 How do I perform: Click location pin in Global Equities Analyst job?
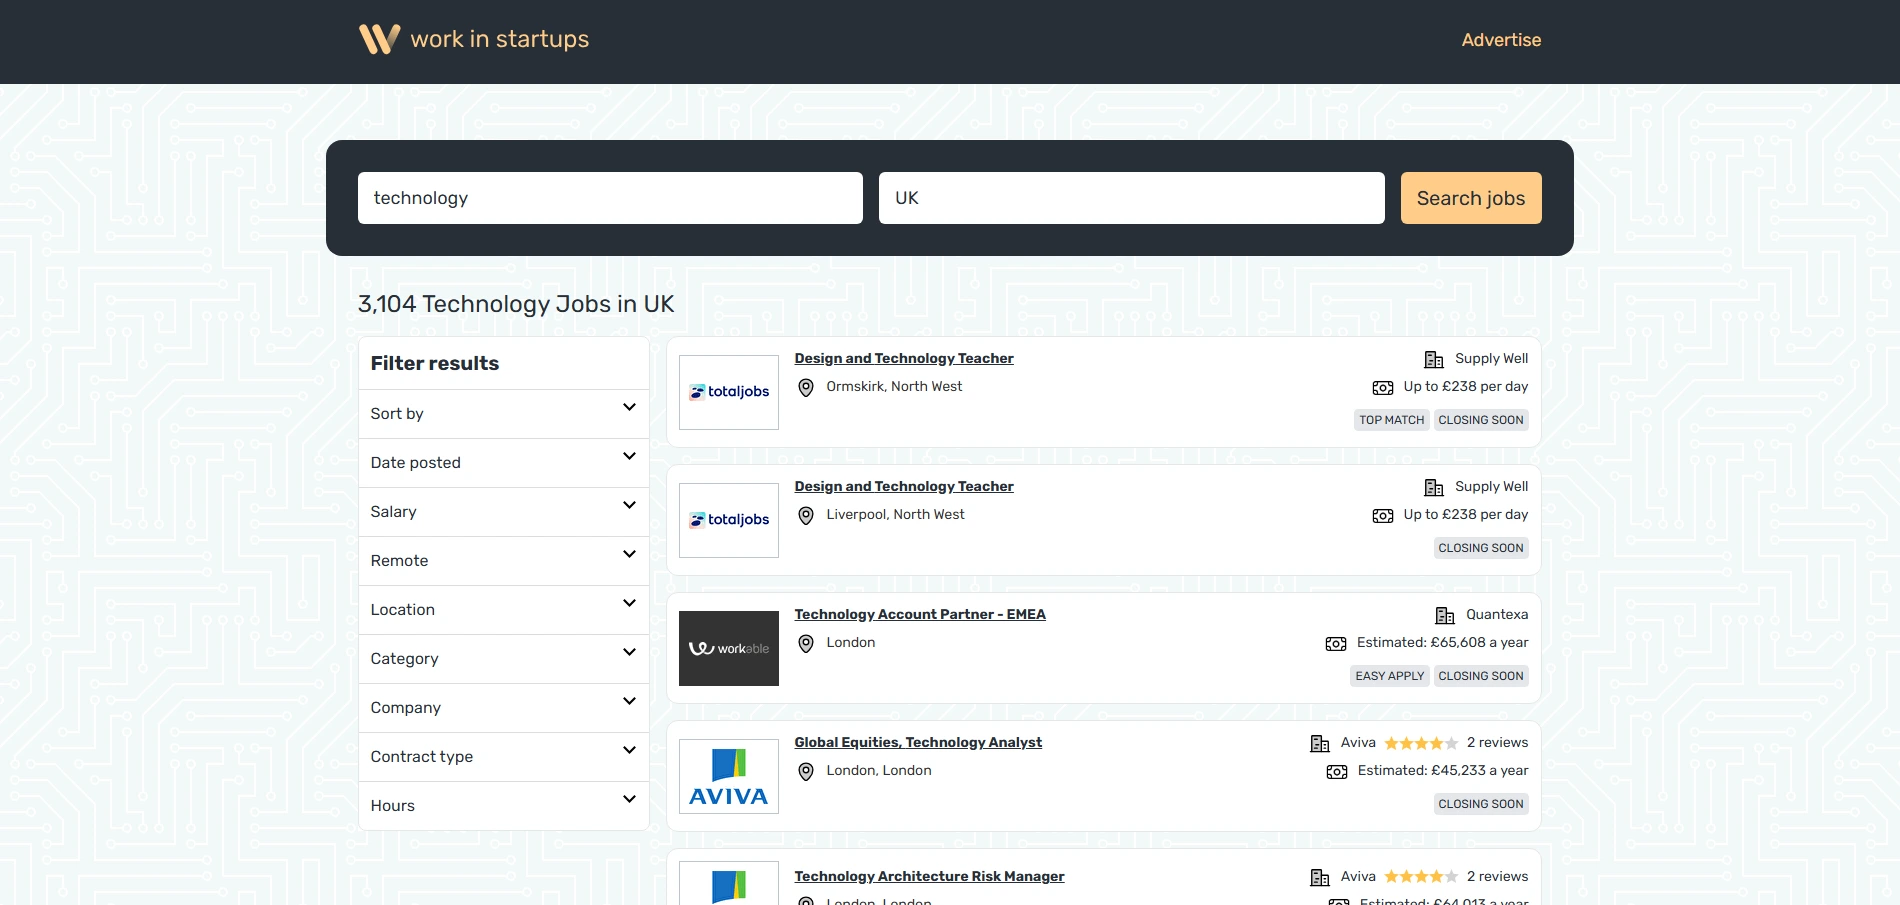[x=806, y=771]
